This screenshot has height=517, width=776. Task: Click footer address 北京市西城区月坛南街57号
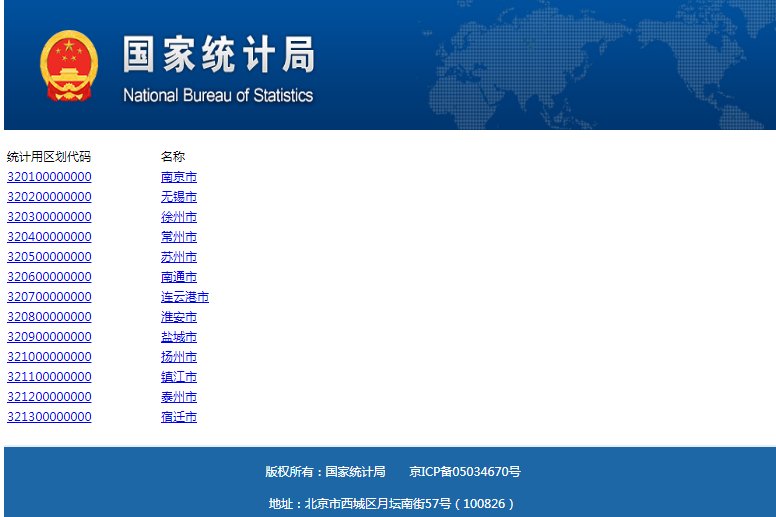(378, 504)
